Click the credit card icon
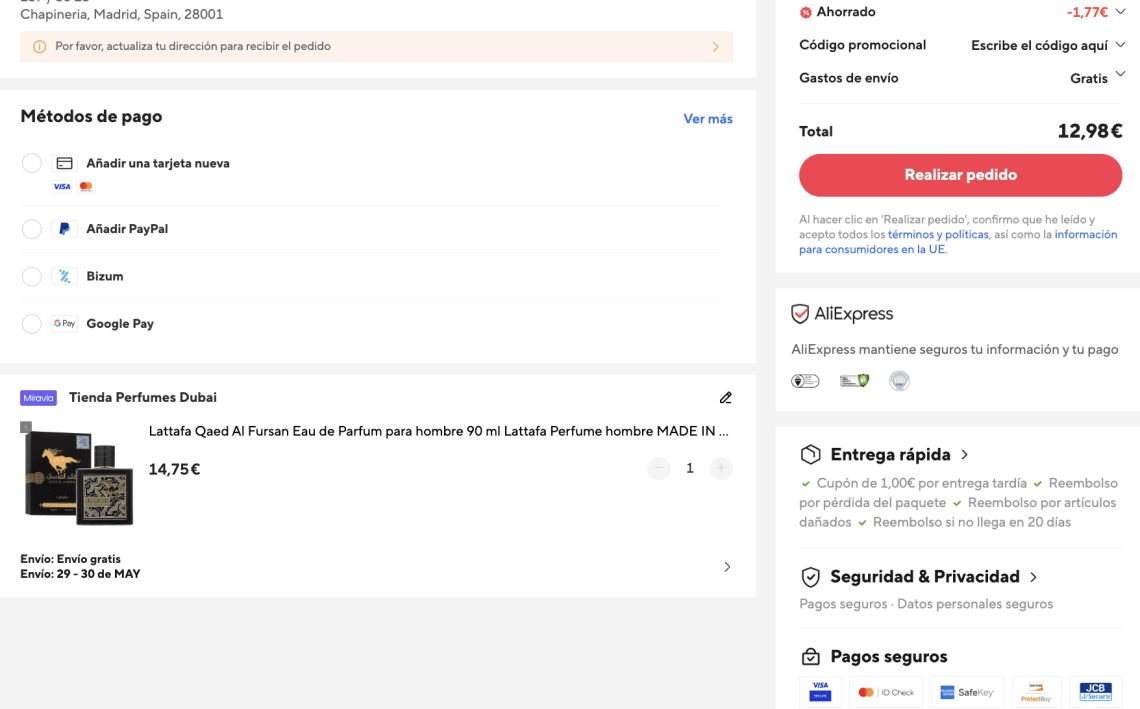The width and height of the screenshot is (1140, 709). pyautogui.click(x=65, y=164)
